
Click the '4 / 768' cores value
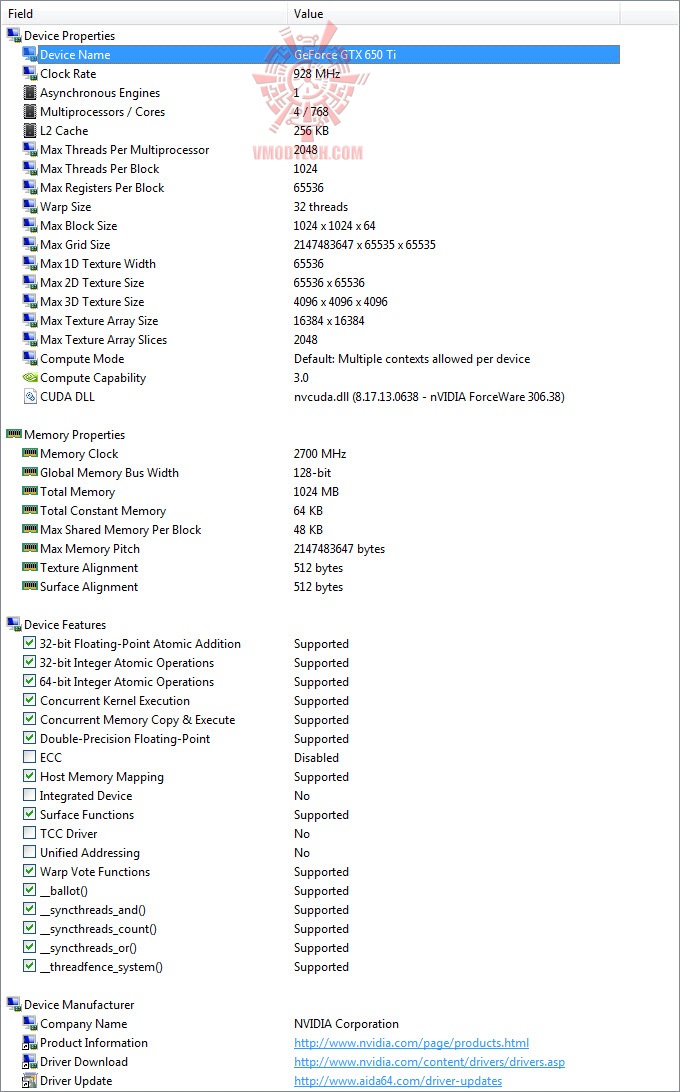pos(313,111)
